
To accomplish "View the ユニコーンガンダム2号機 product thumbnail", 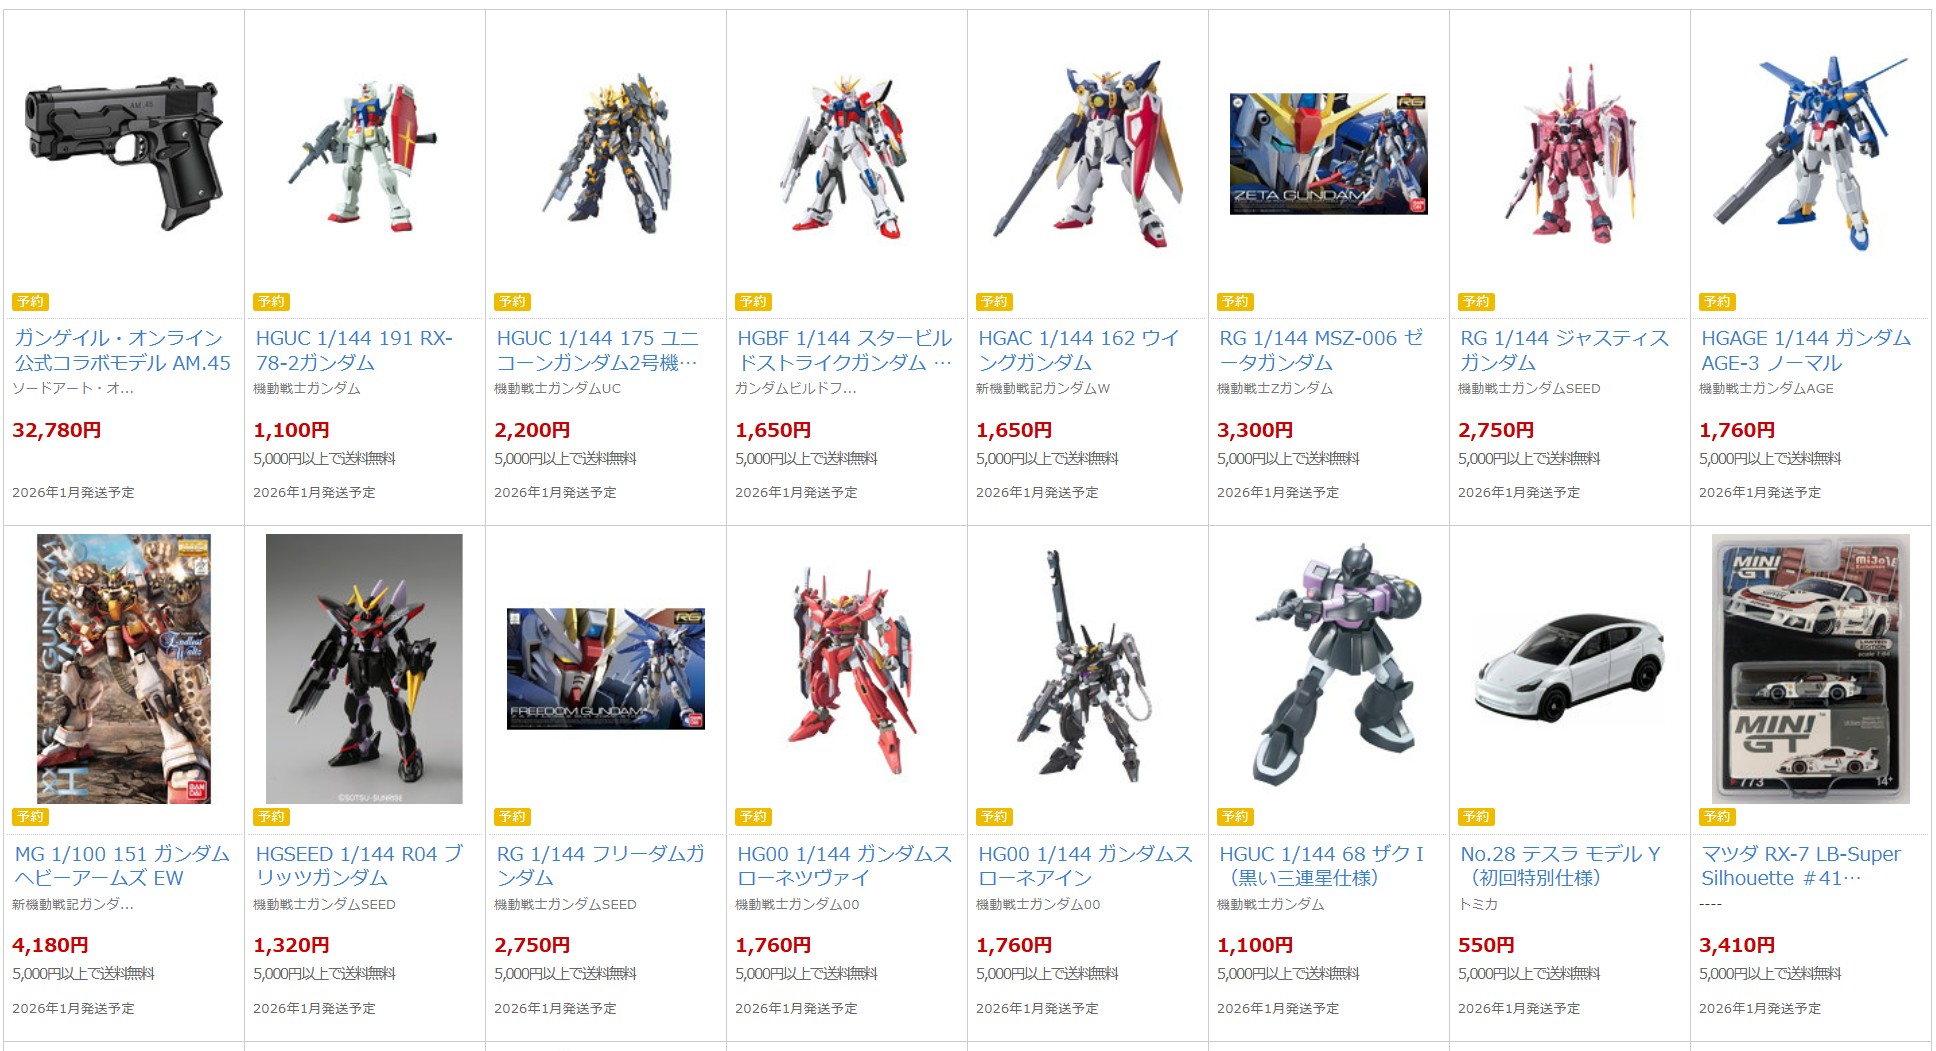I will pos(605,153).
